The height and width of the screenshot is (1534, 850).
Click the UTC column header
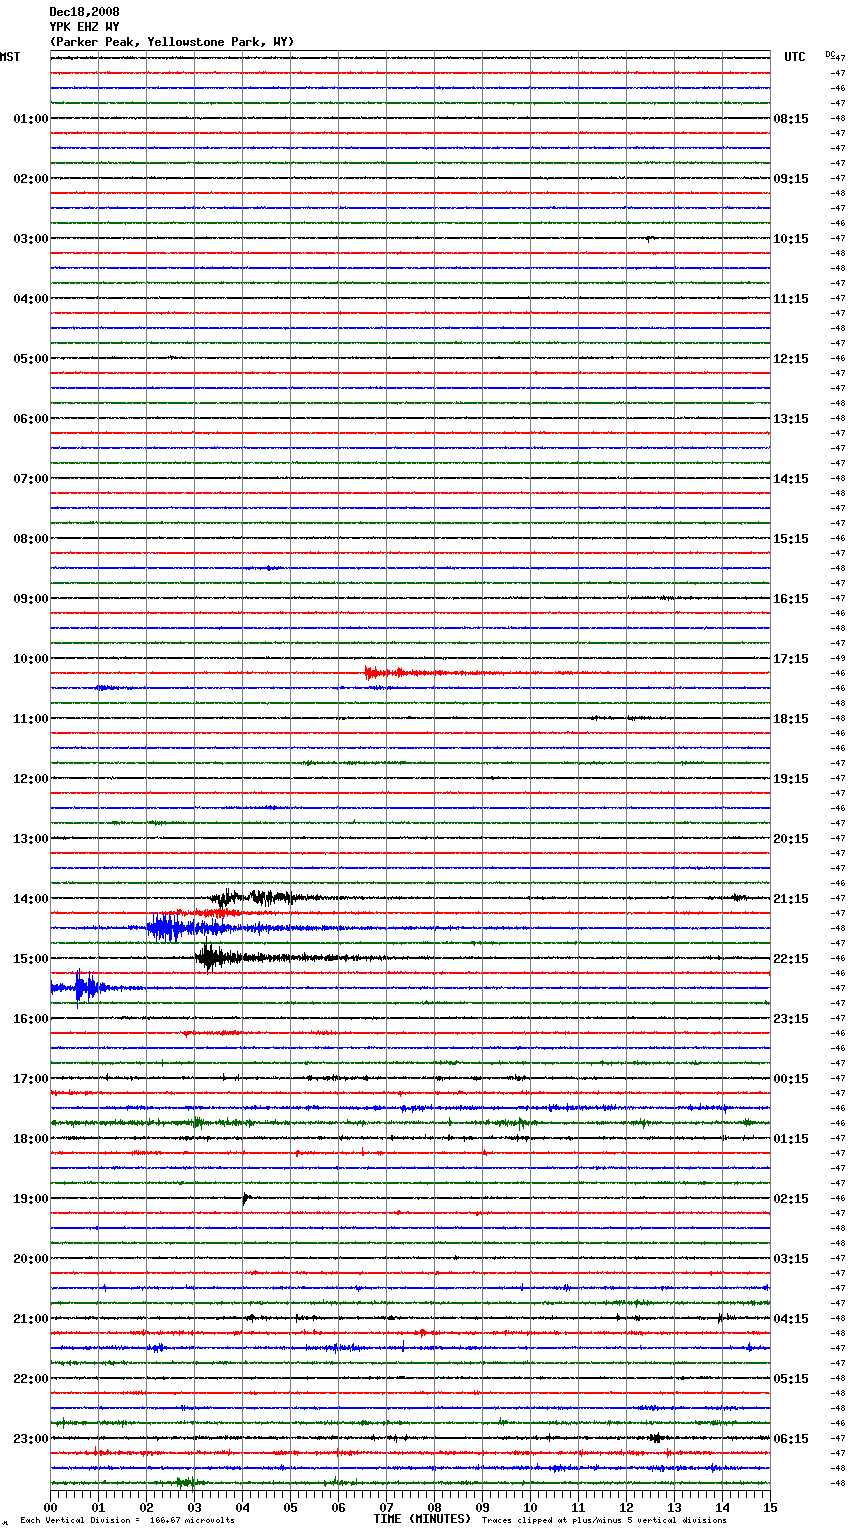[x=795, y=57]
